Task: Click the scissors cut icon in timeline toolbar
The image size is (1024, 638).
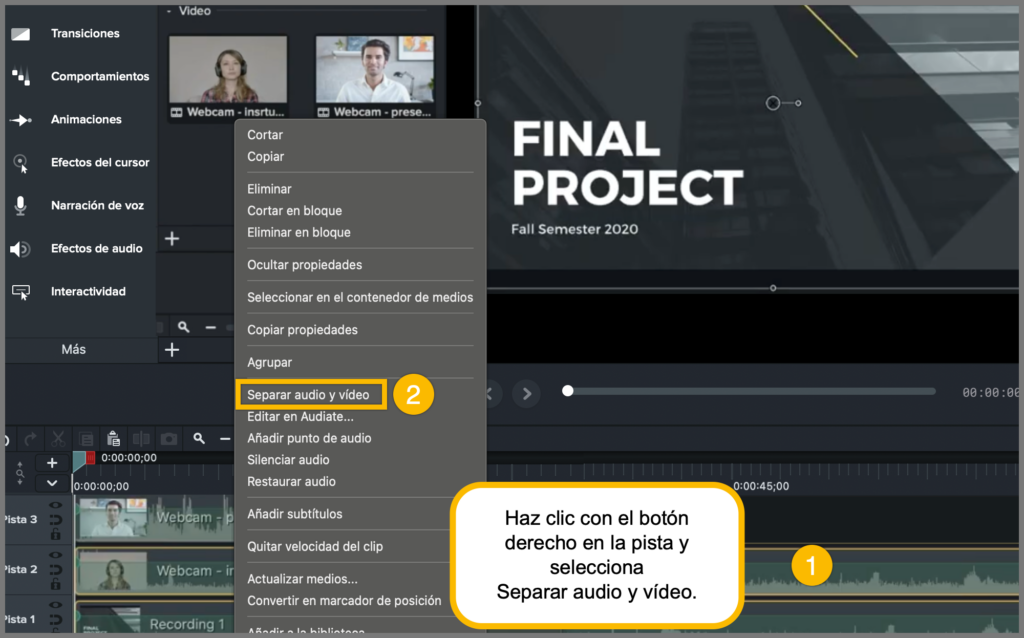Action: pyautogui.click(x=58, y=439)
